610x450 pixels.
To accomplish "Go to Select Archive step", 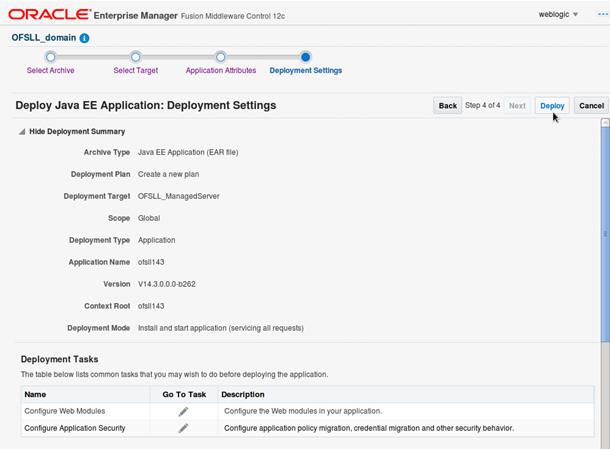I will 51,70.
